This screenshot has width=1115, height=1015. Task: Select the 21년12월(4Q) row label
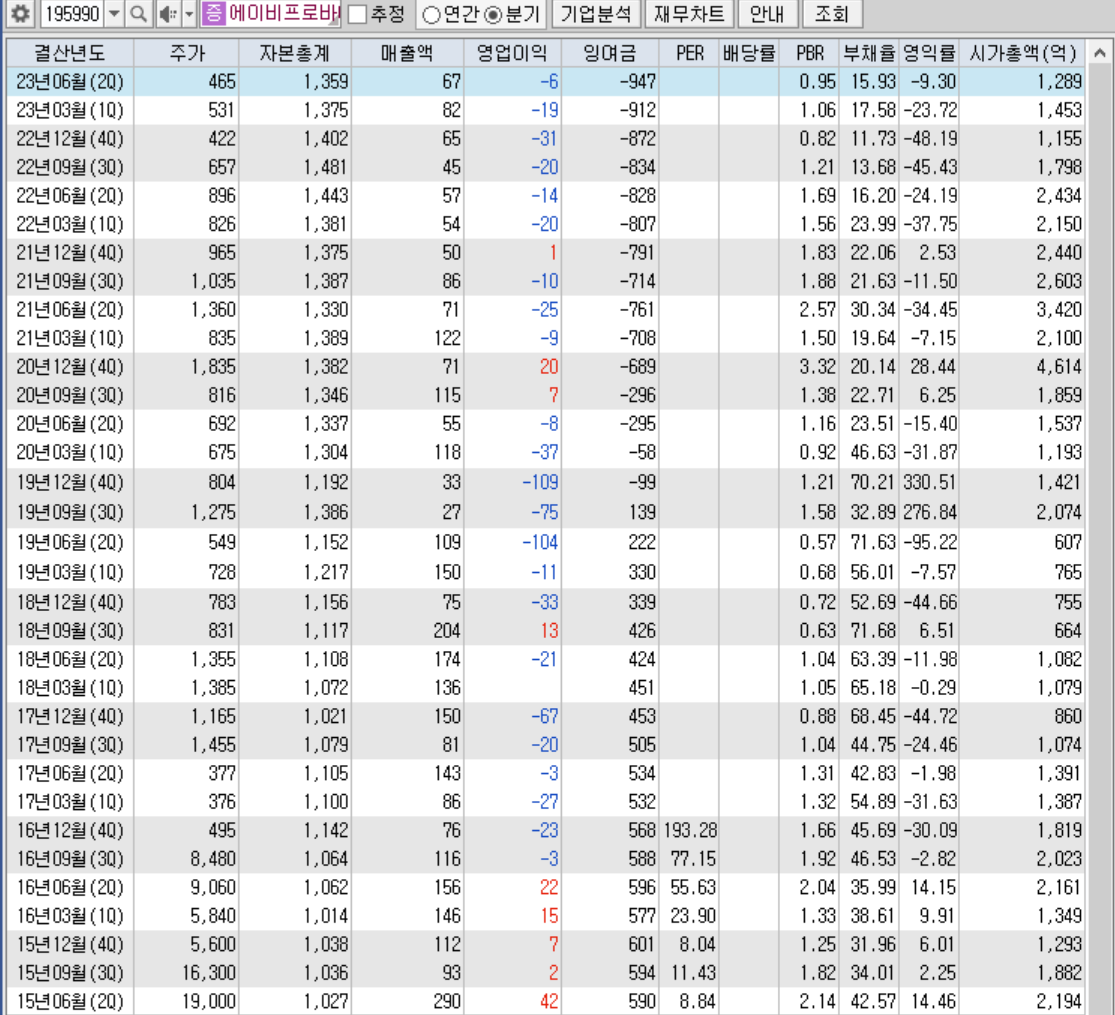[70, 253]
